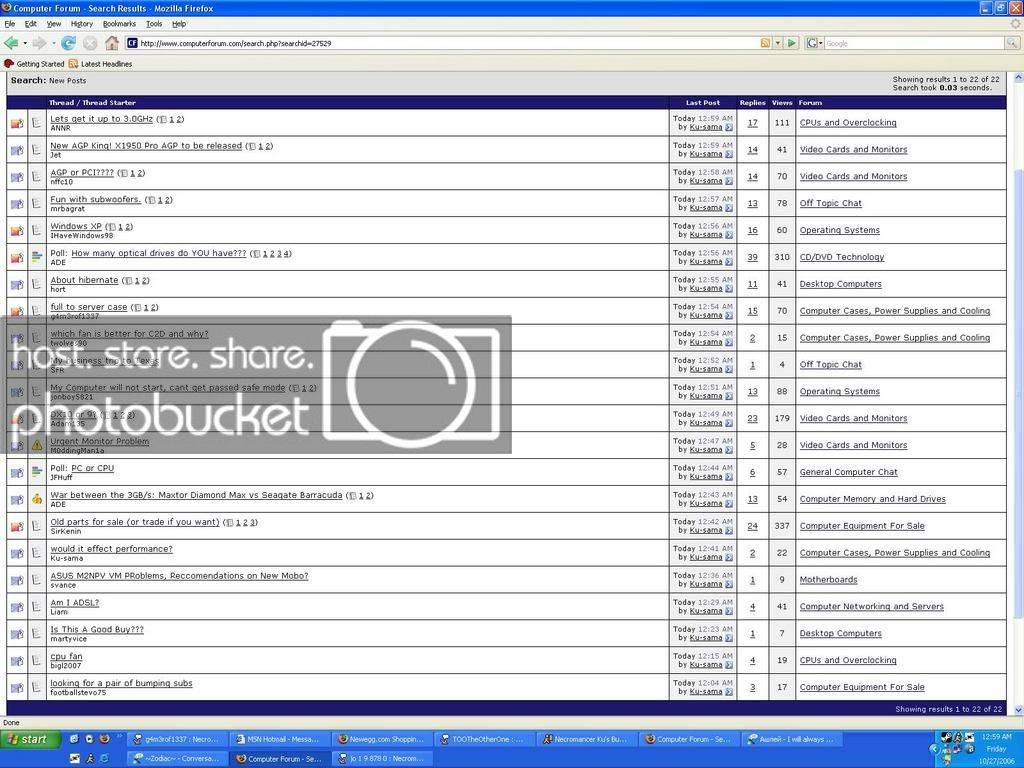The image size is (1024, 768).
Task: Sort by the Replies column header
Action: pos(752,103)
